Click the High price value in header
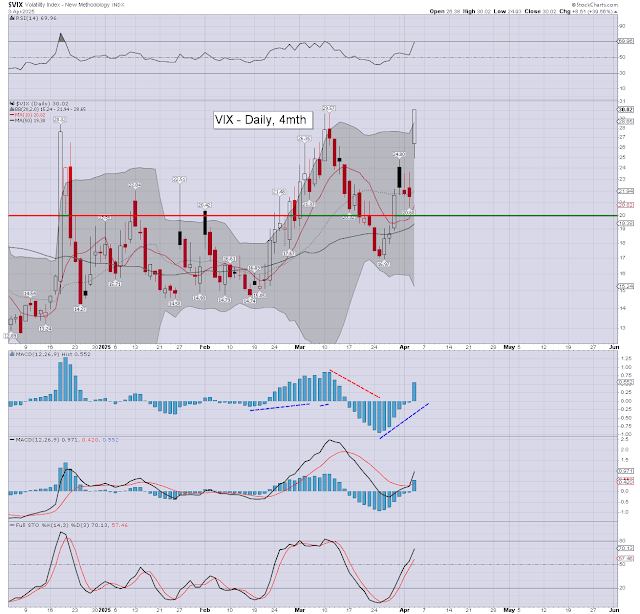The width and height of the screenshot is (640, 614). click(x=484, y=11)
